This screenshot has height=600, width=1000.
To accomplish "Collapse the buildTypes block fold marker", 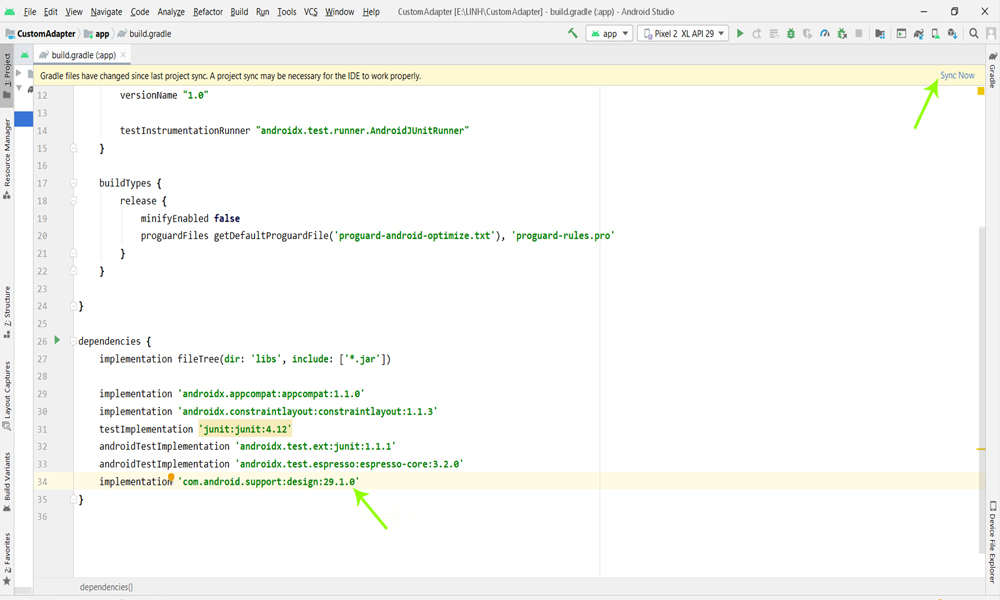I will (73, 183).
